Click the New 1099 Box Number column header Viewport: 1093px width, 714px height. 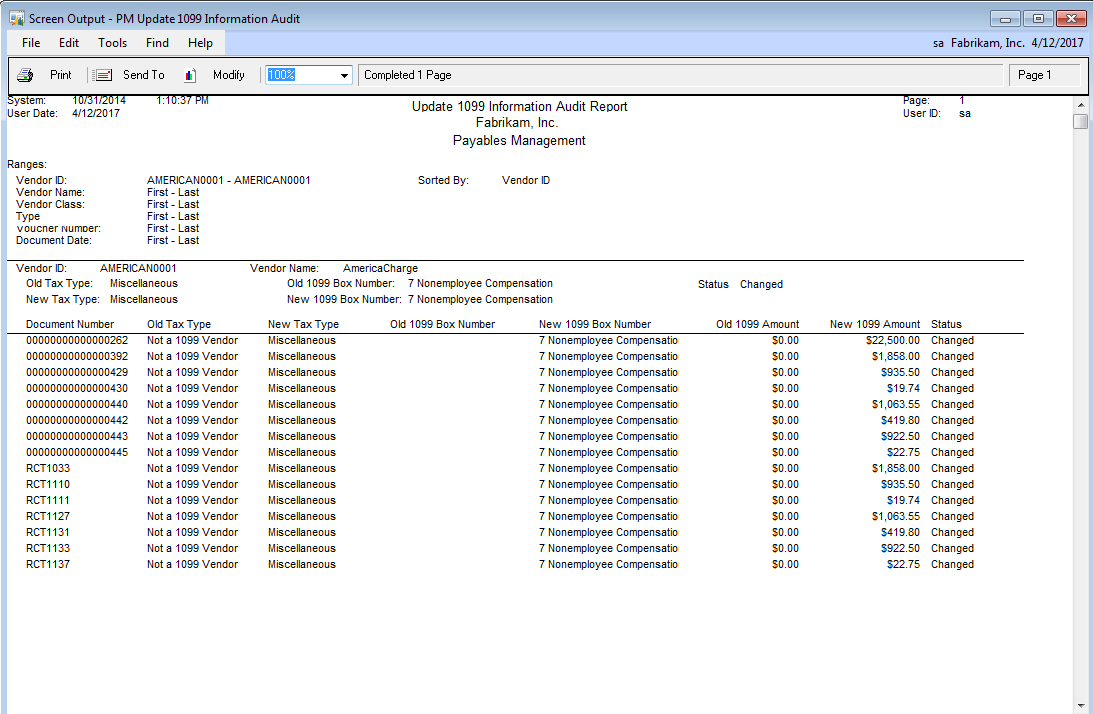coord(595,324)
